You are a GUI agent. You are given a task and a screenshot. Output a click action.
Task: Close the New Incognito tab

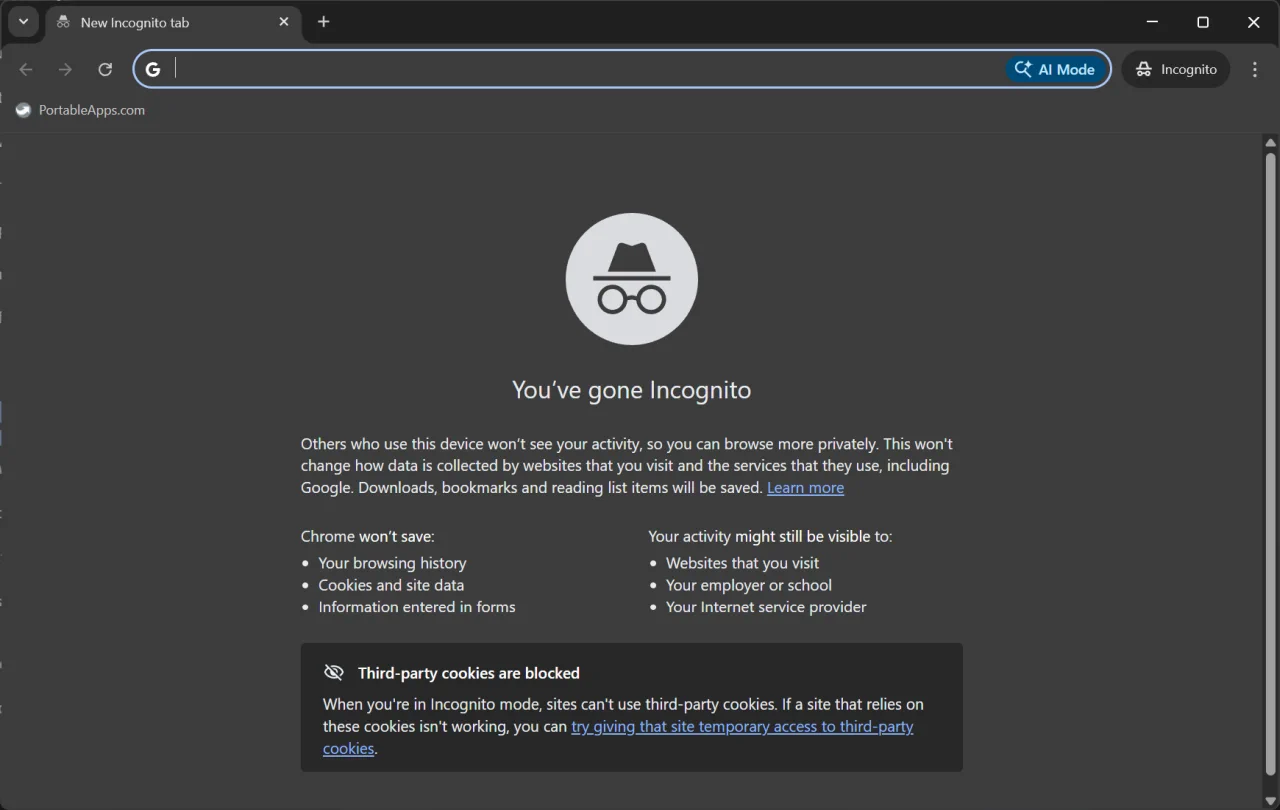(x=284, y=22)
